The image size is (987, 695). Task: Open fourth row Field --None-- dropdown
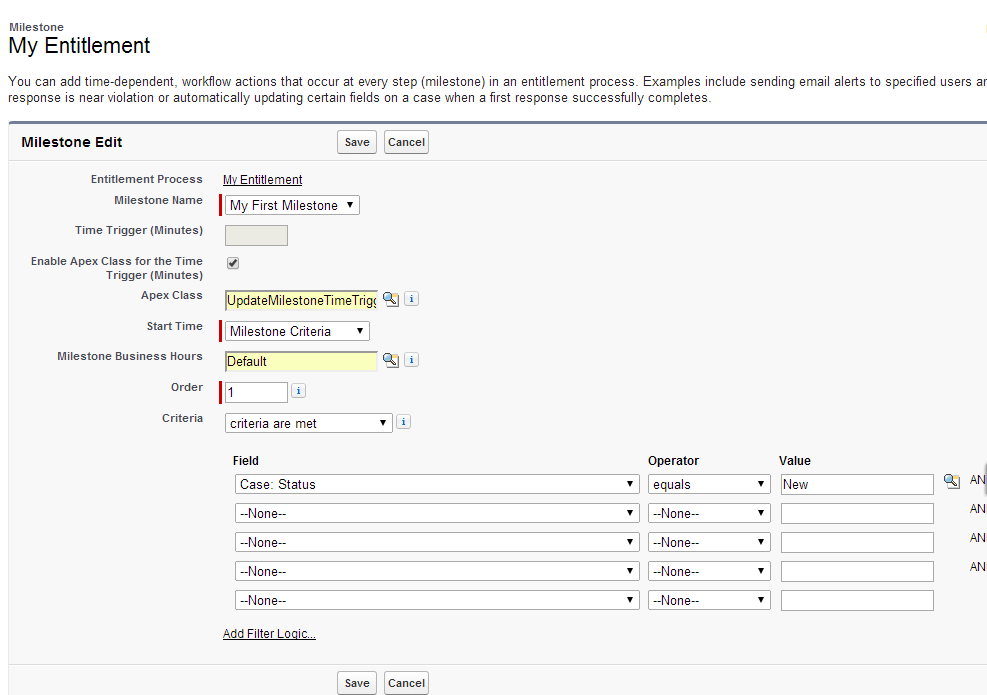tap(437, 571)
